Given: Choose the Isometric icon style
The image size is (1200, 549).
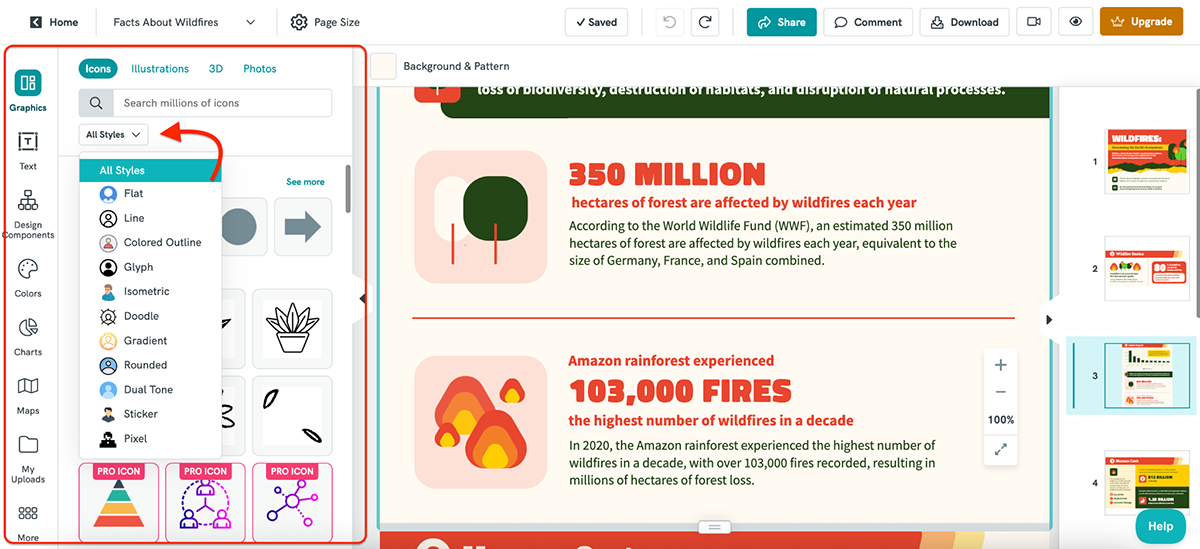Looking at the screenshot, I should pos(150,291).
